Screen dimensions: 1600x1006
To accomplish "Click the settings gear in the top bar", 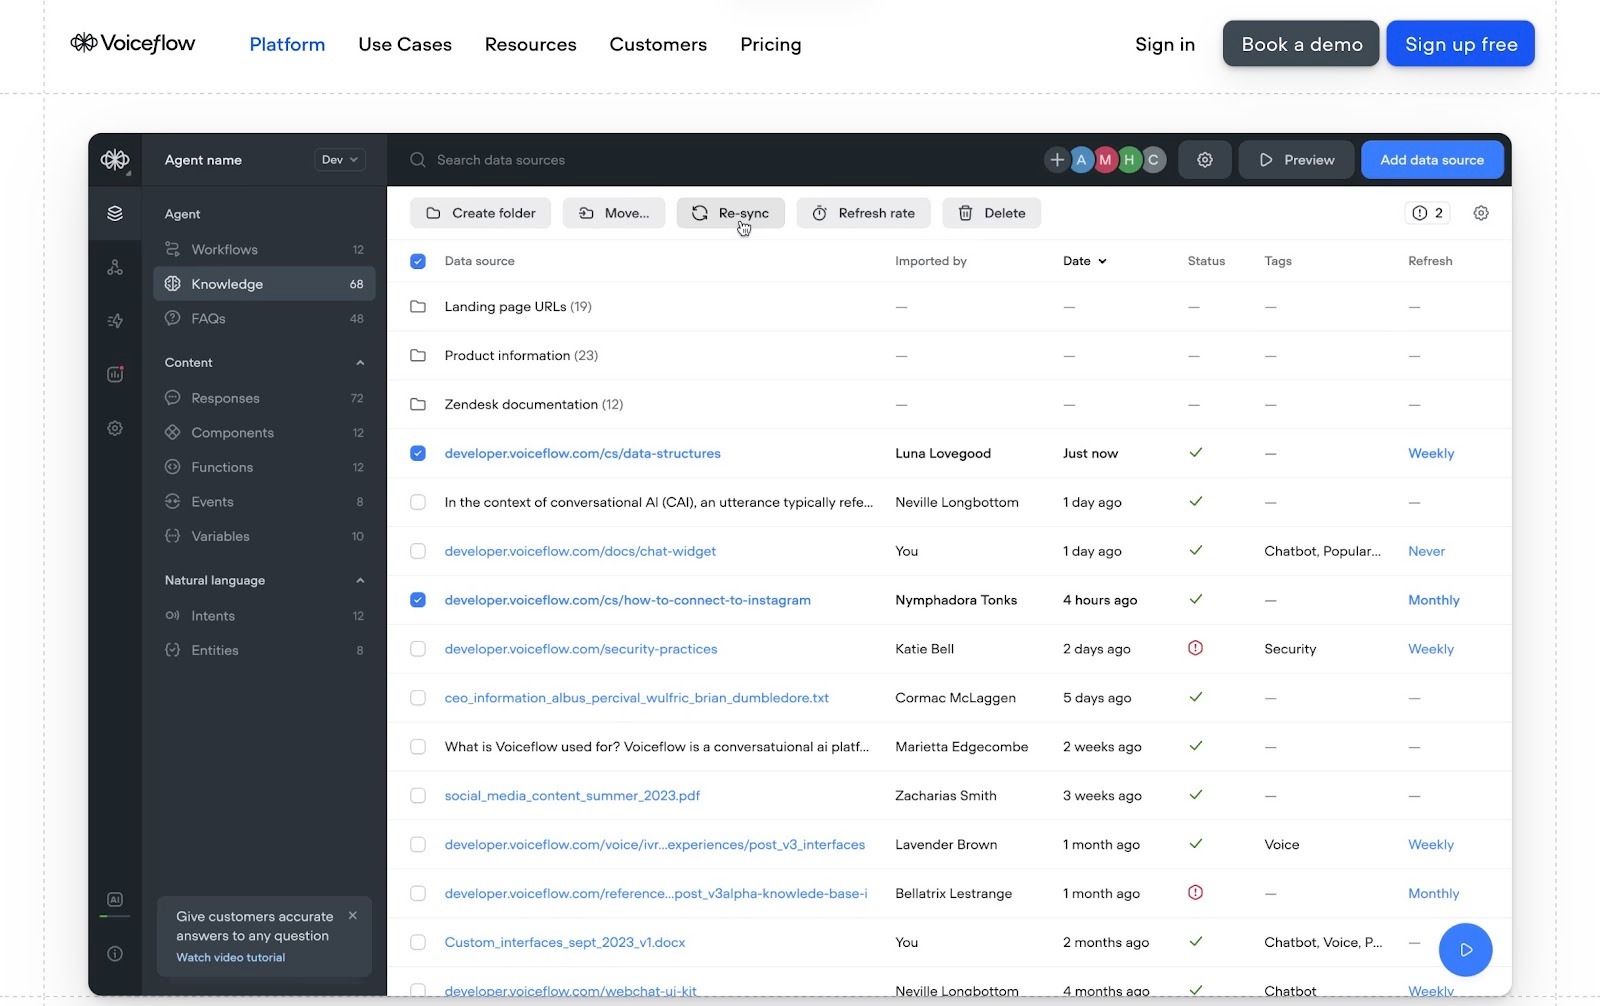I will 1205,160.
